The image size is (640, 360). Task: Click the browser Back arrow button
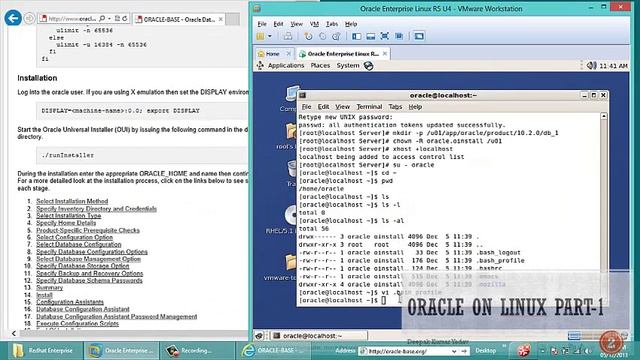[13, 18]
